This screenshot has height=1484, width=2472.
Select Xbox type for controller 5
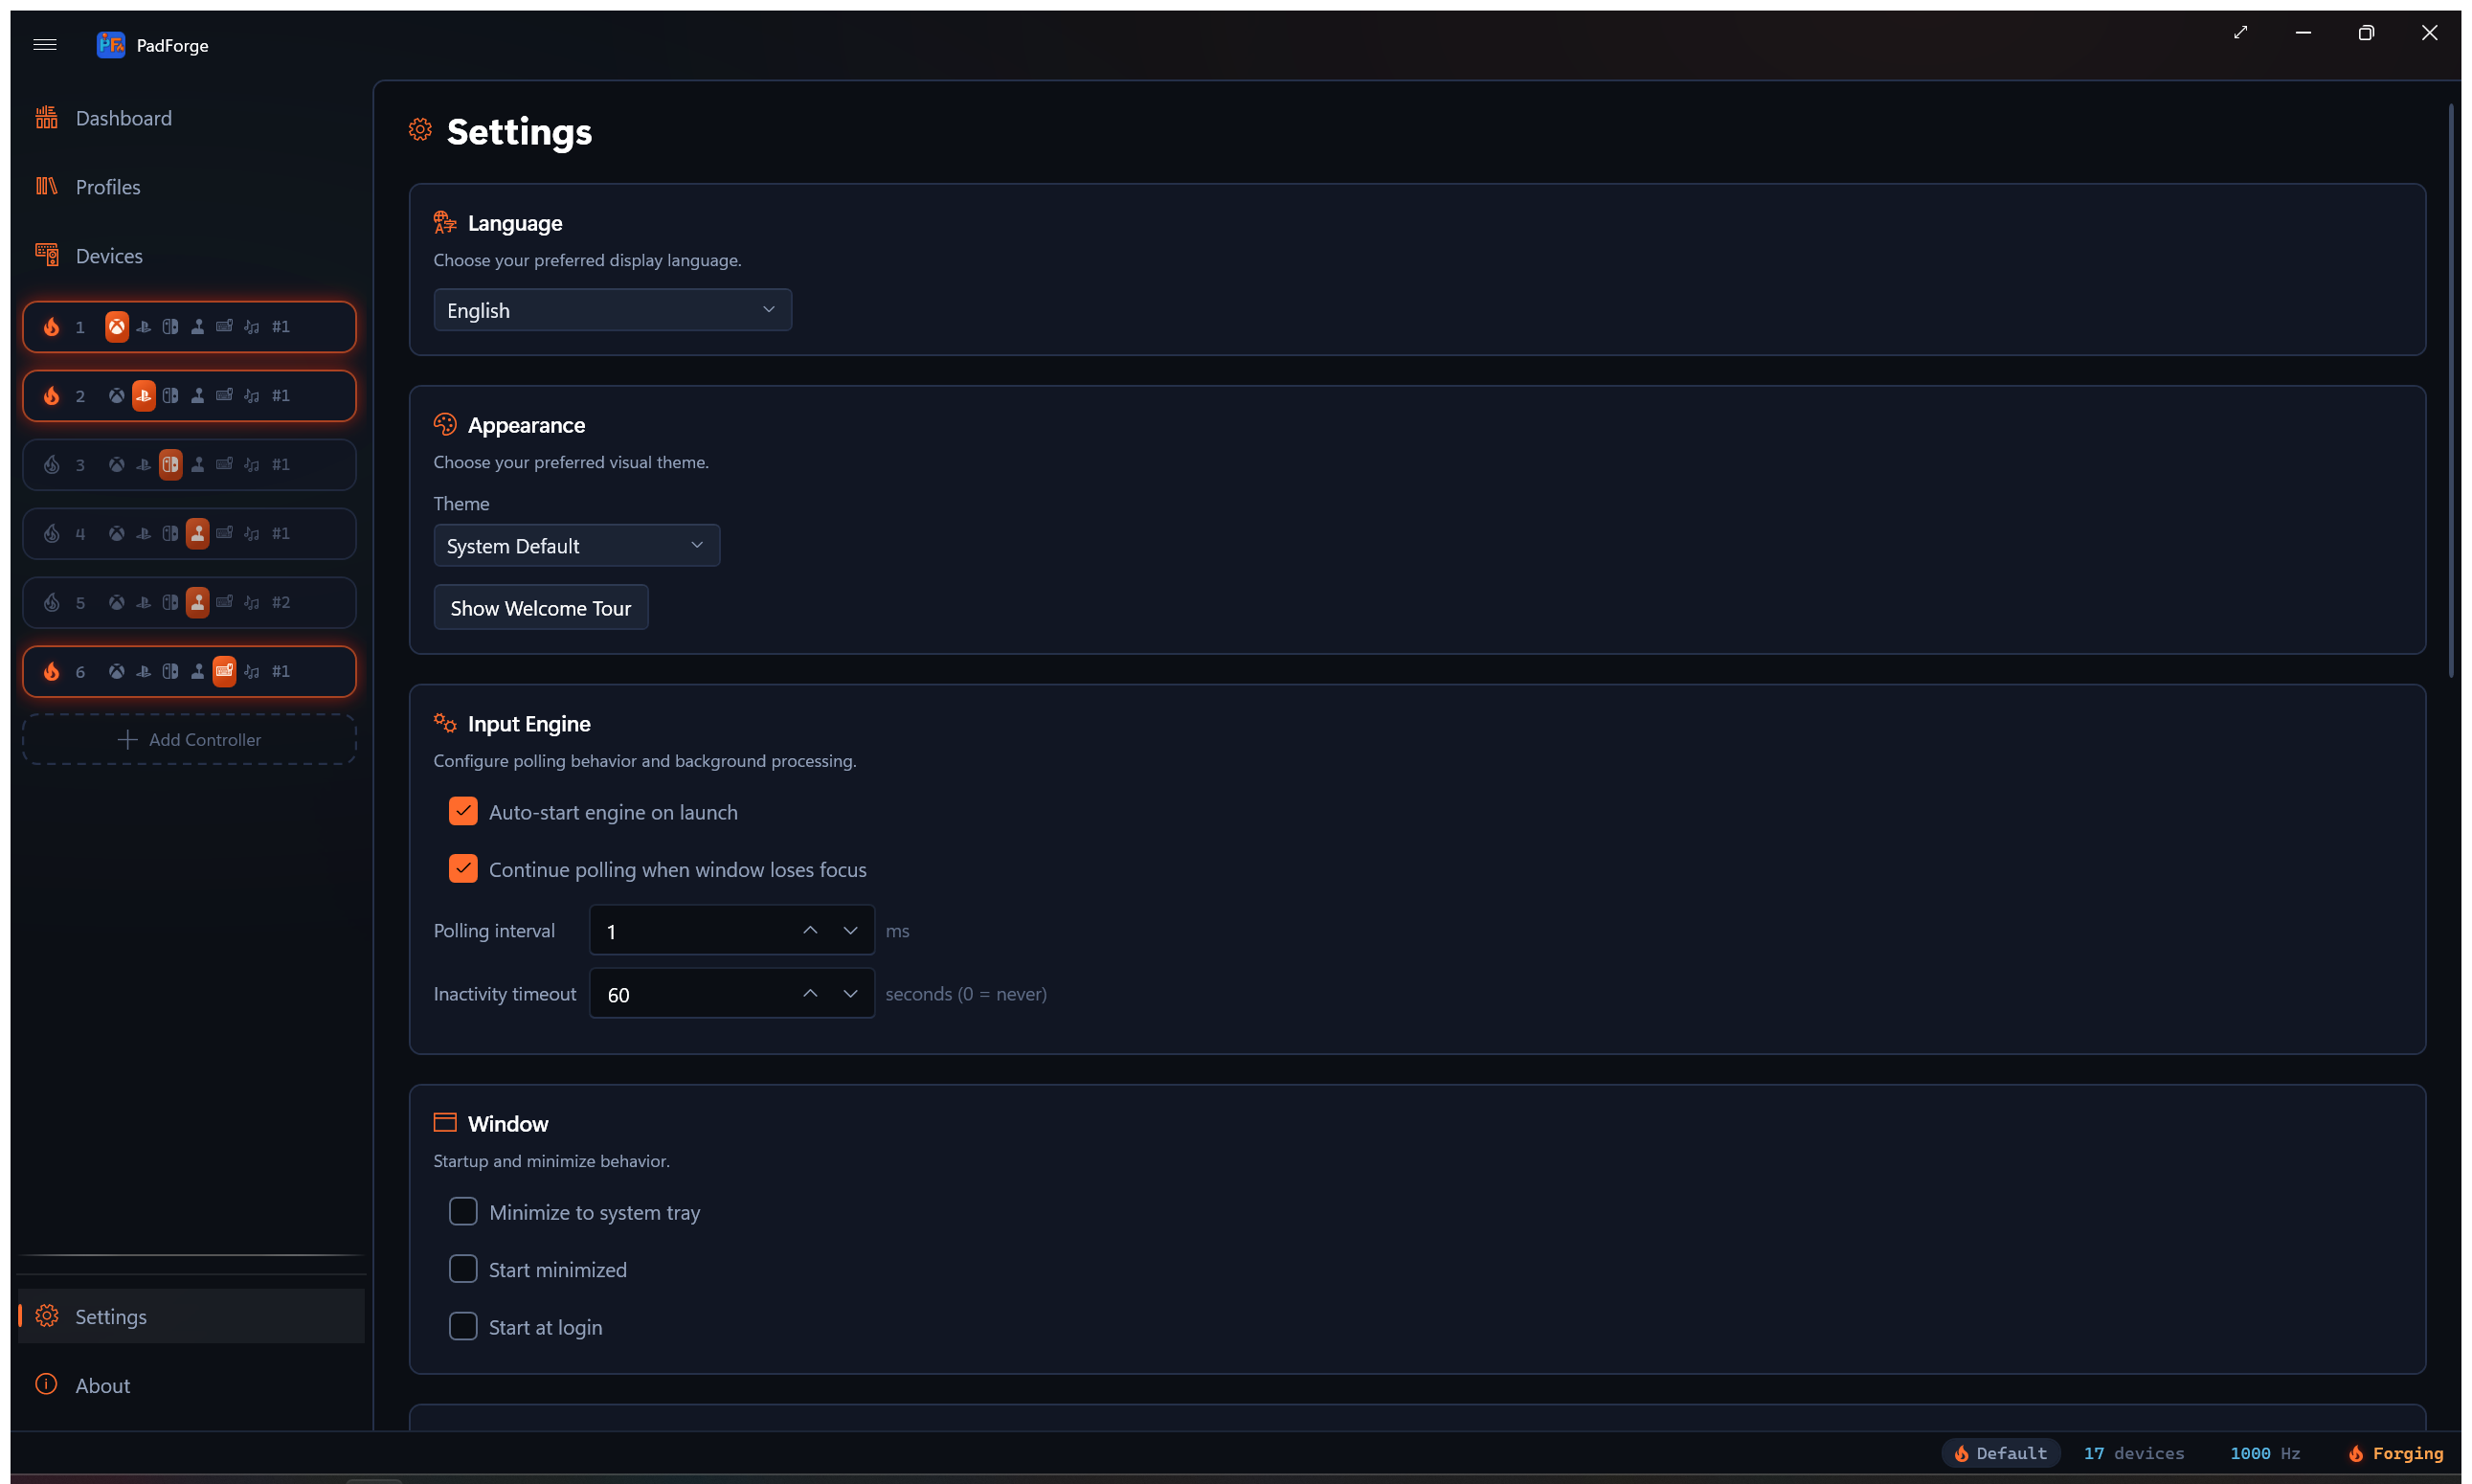tap(117, 603)
